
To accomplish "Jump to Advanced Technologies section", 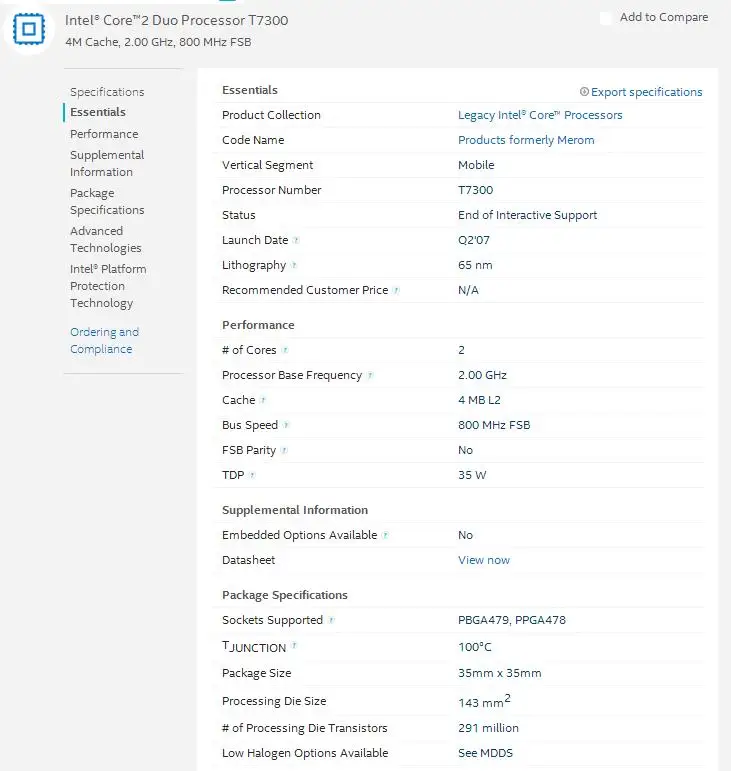I will click(106, 240).
